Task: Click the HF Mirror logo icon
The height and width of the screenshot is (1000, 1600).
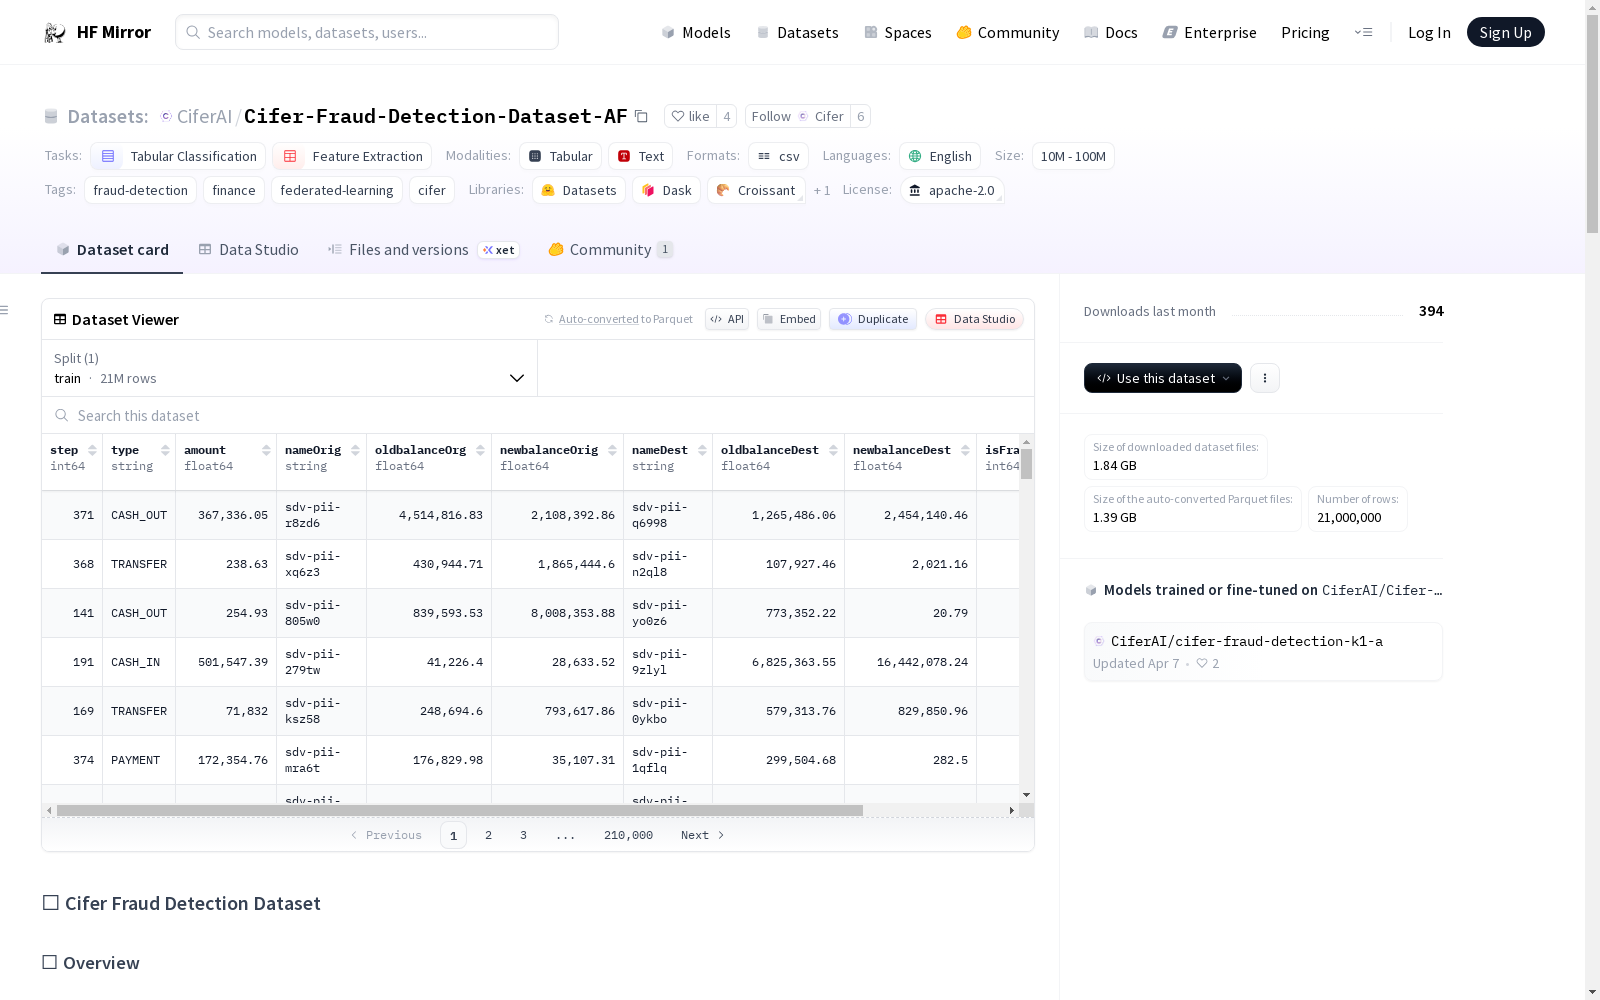Action: click(x=55, y=33)
